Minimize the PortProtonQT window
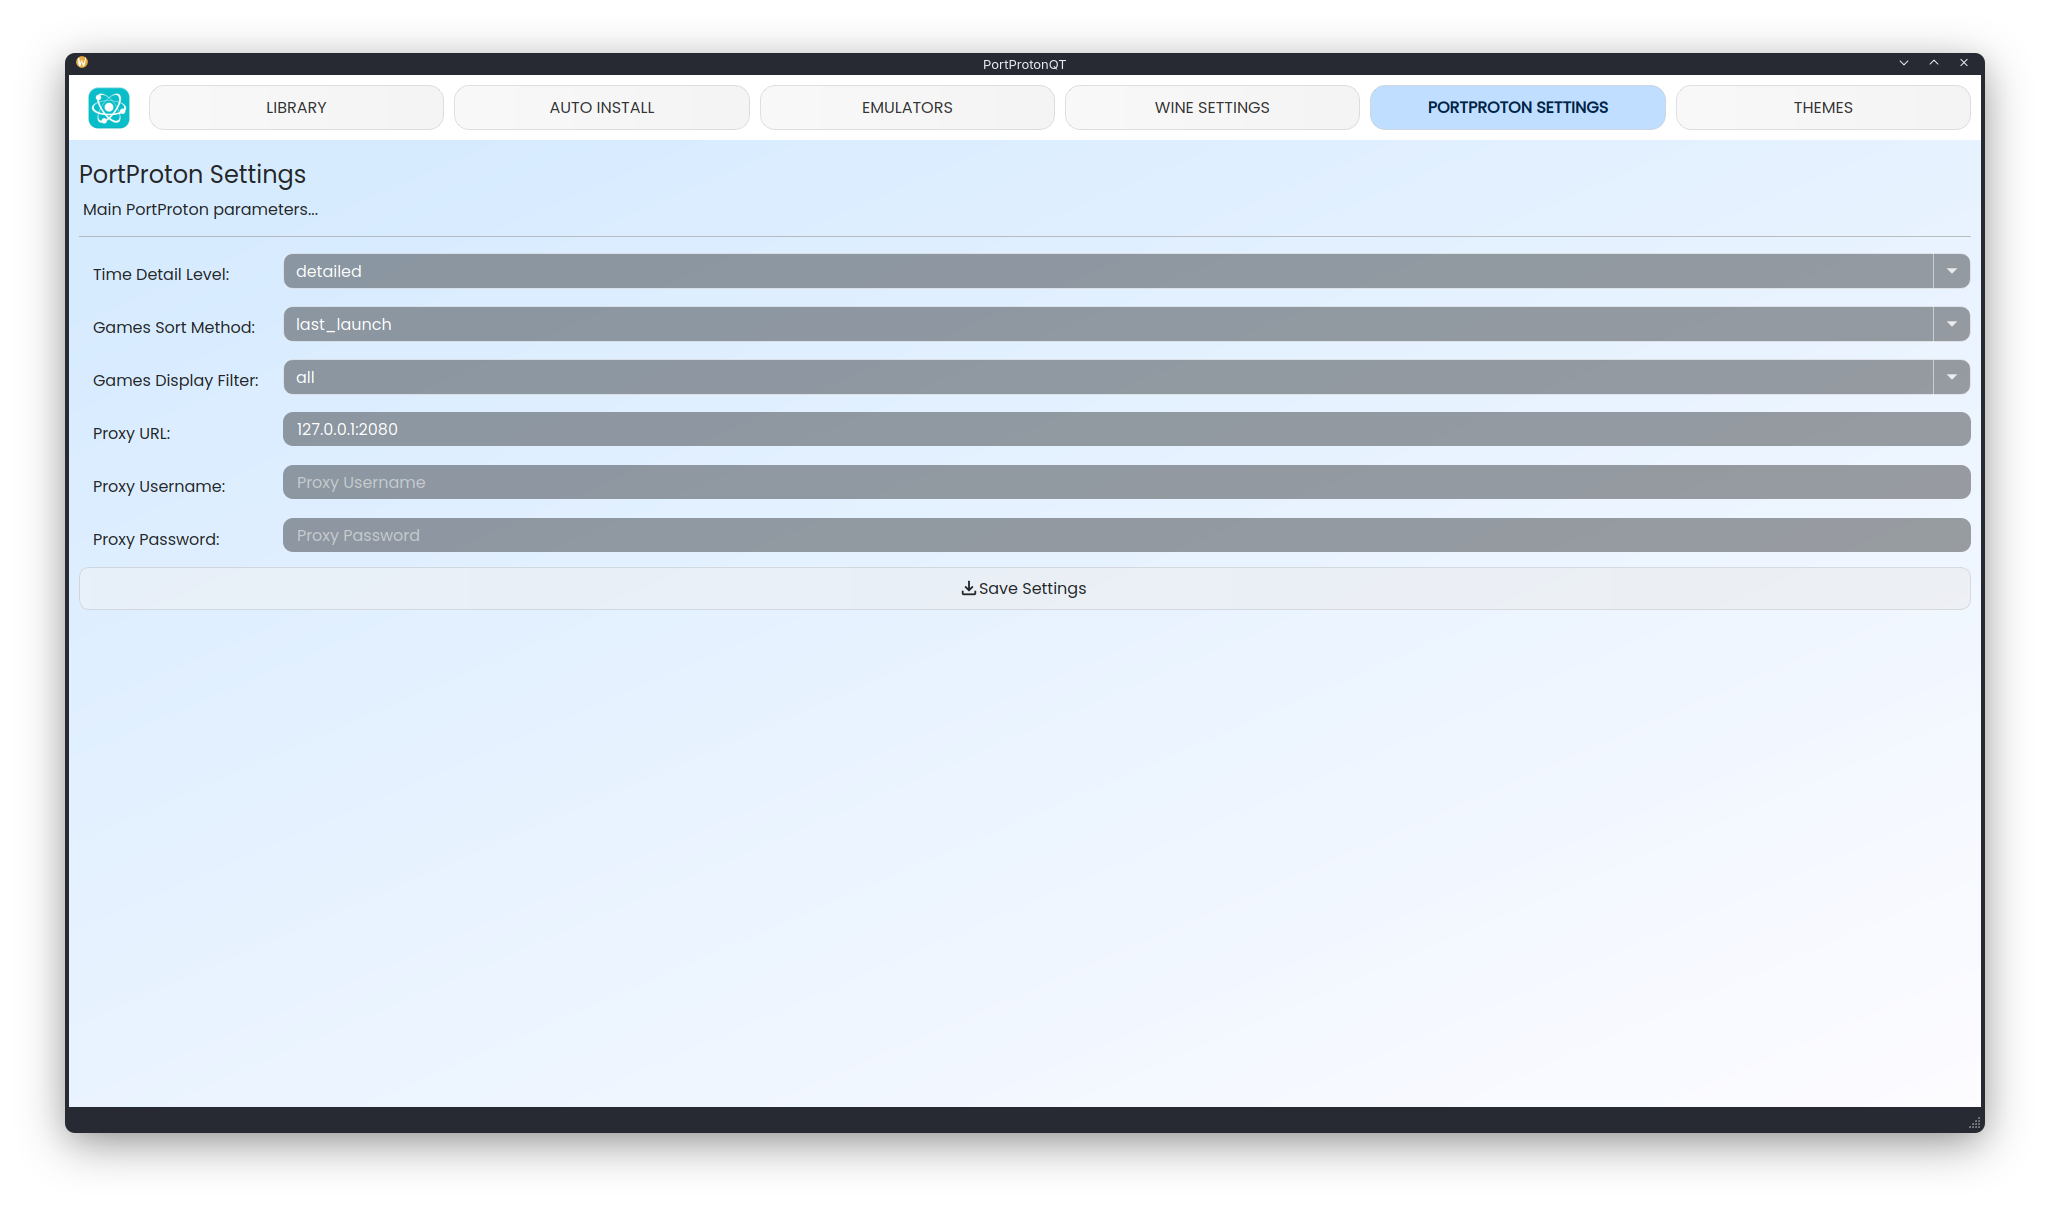The width and height of the screenshot is (2050, 1210). click(x=1904, y=63)
